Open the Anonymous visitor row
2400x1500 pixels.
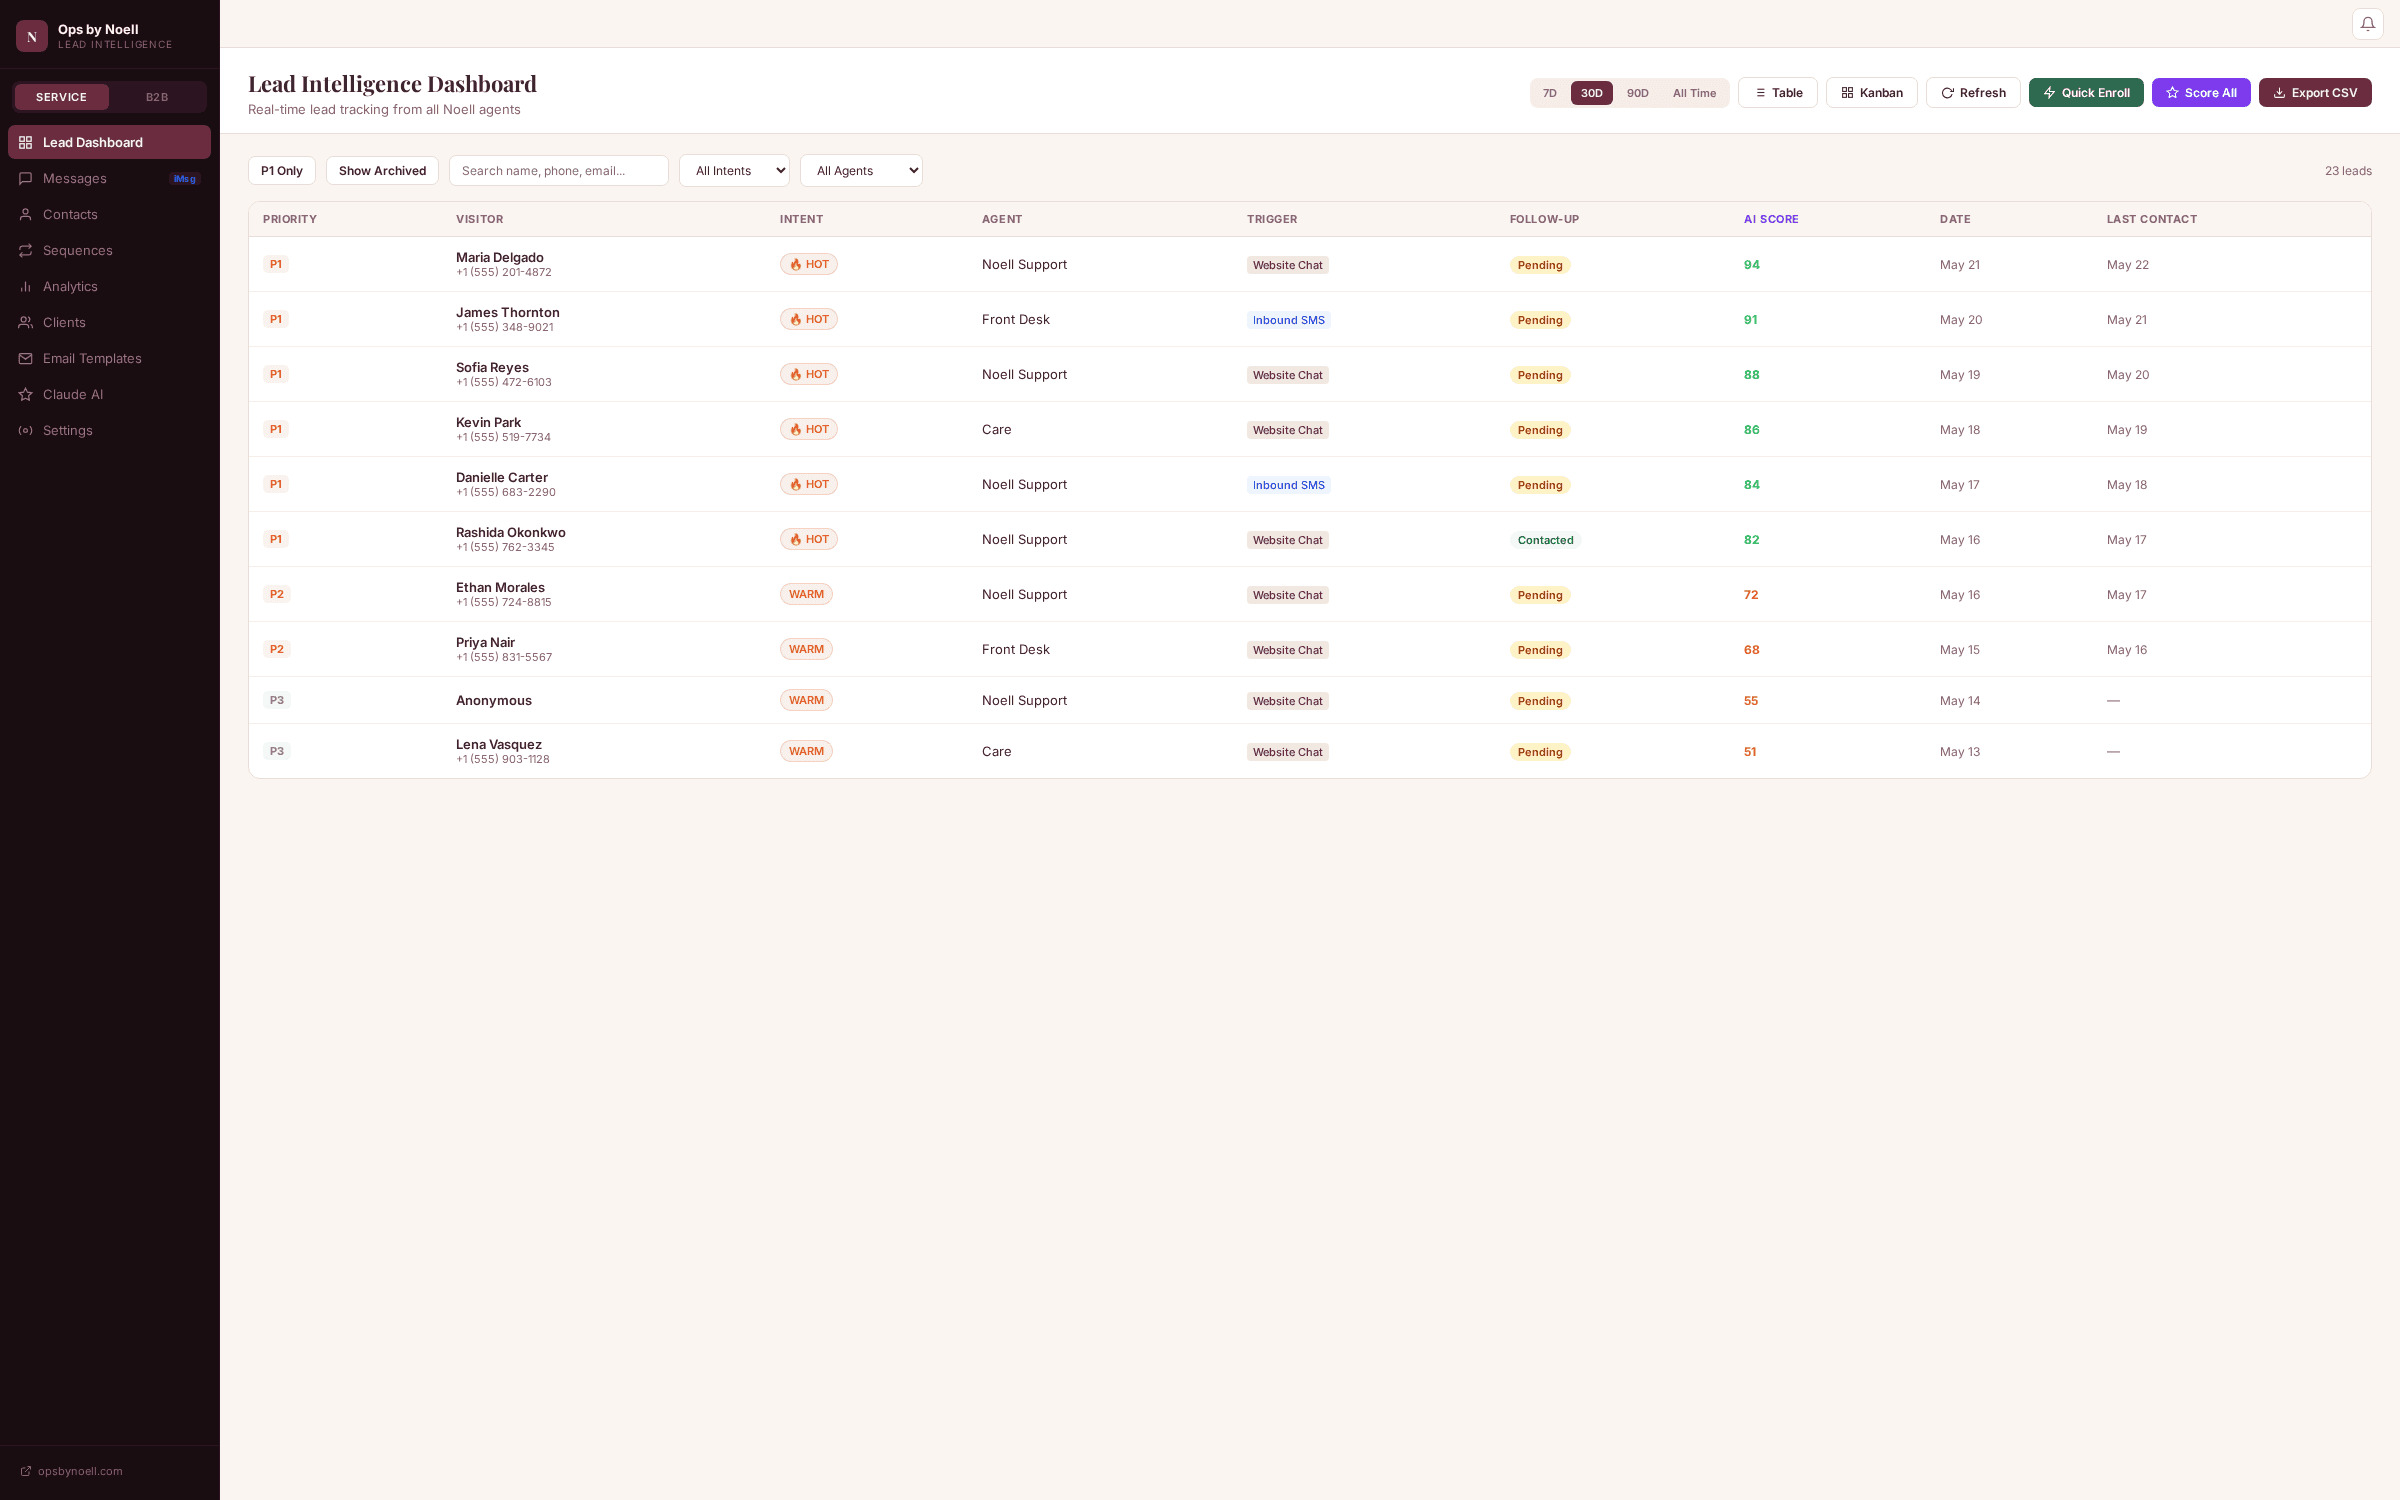[x=1309, y=701]
